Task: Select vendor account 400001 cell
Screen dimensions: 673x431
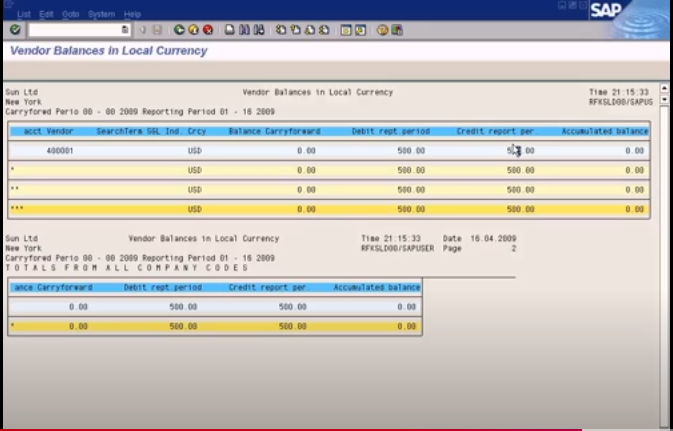Action: click(x=60, y=151)
